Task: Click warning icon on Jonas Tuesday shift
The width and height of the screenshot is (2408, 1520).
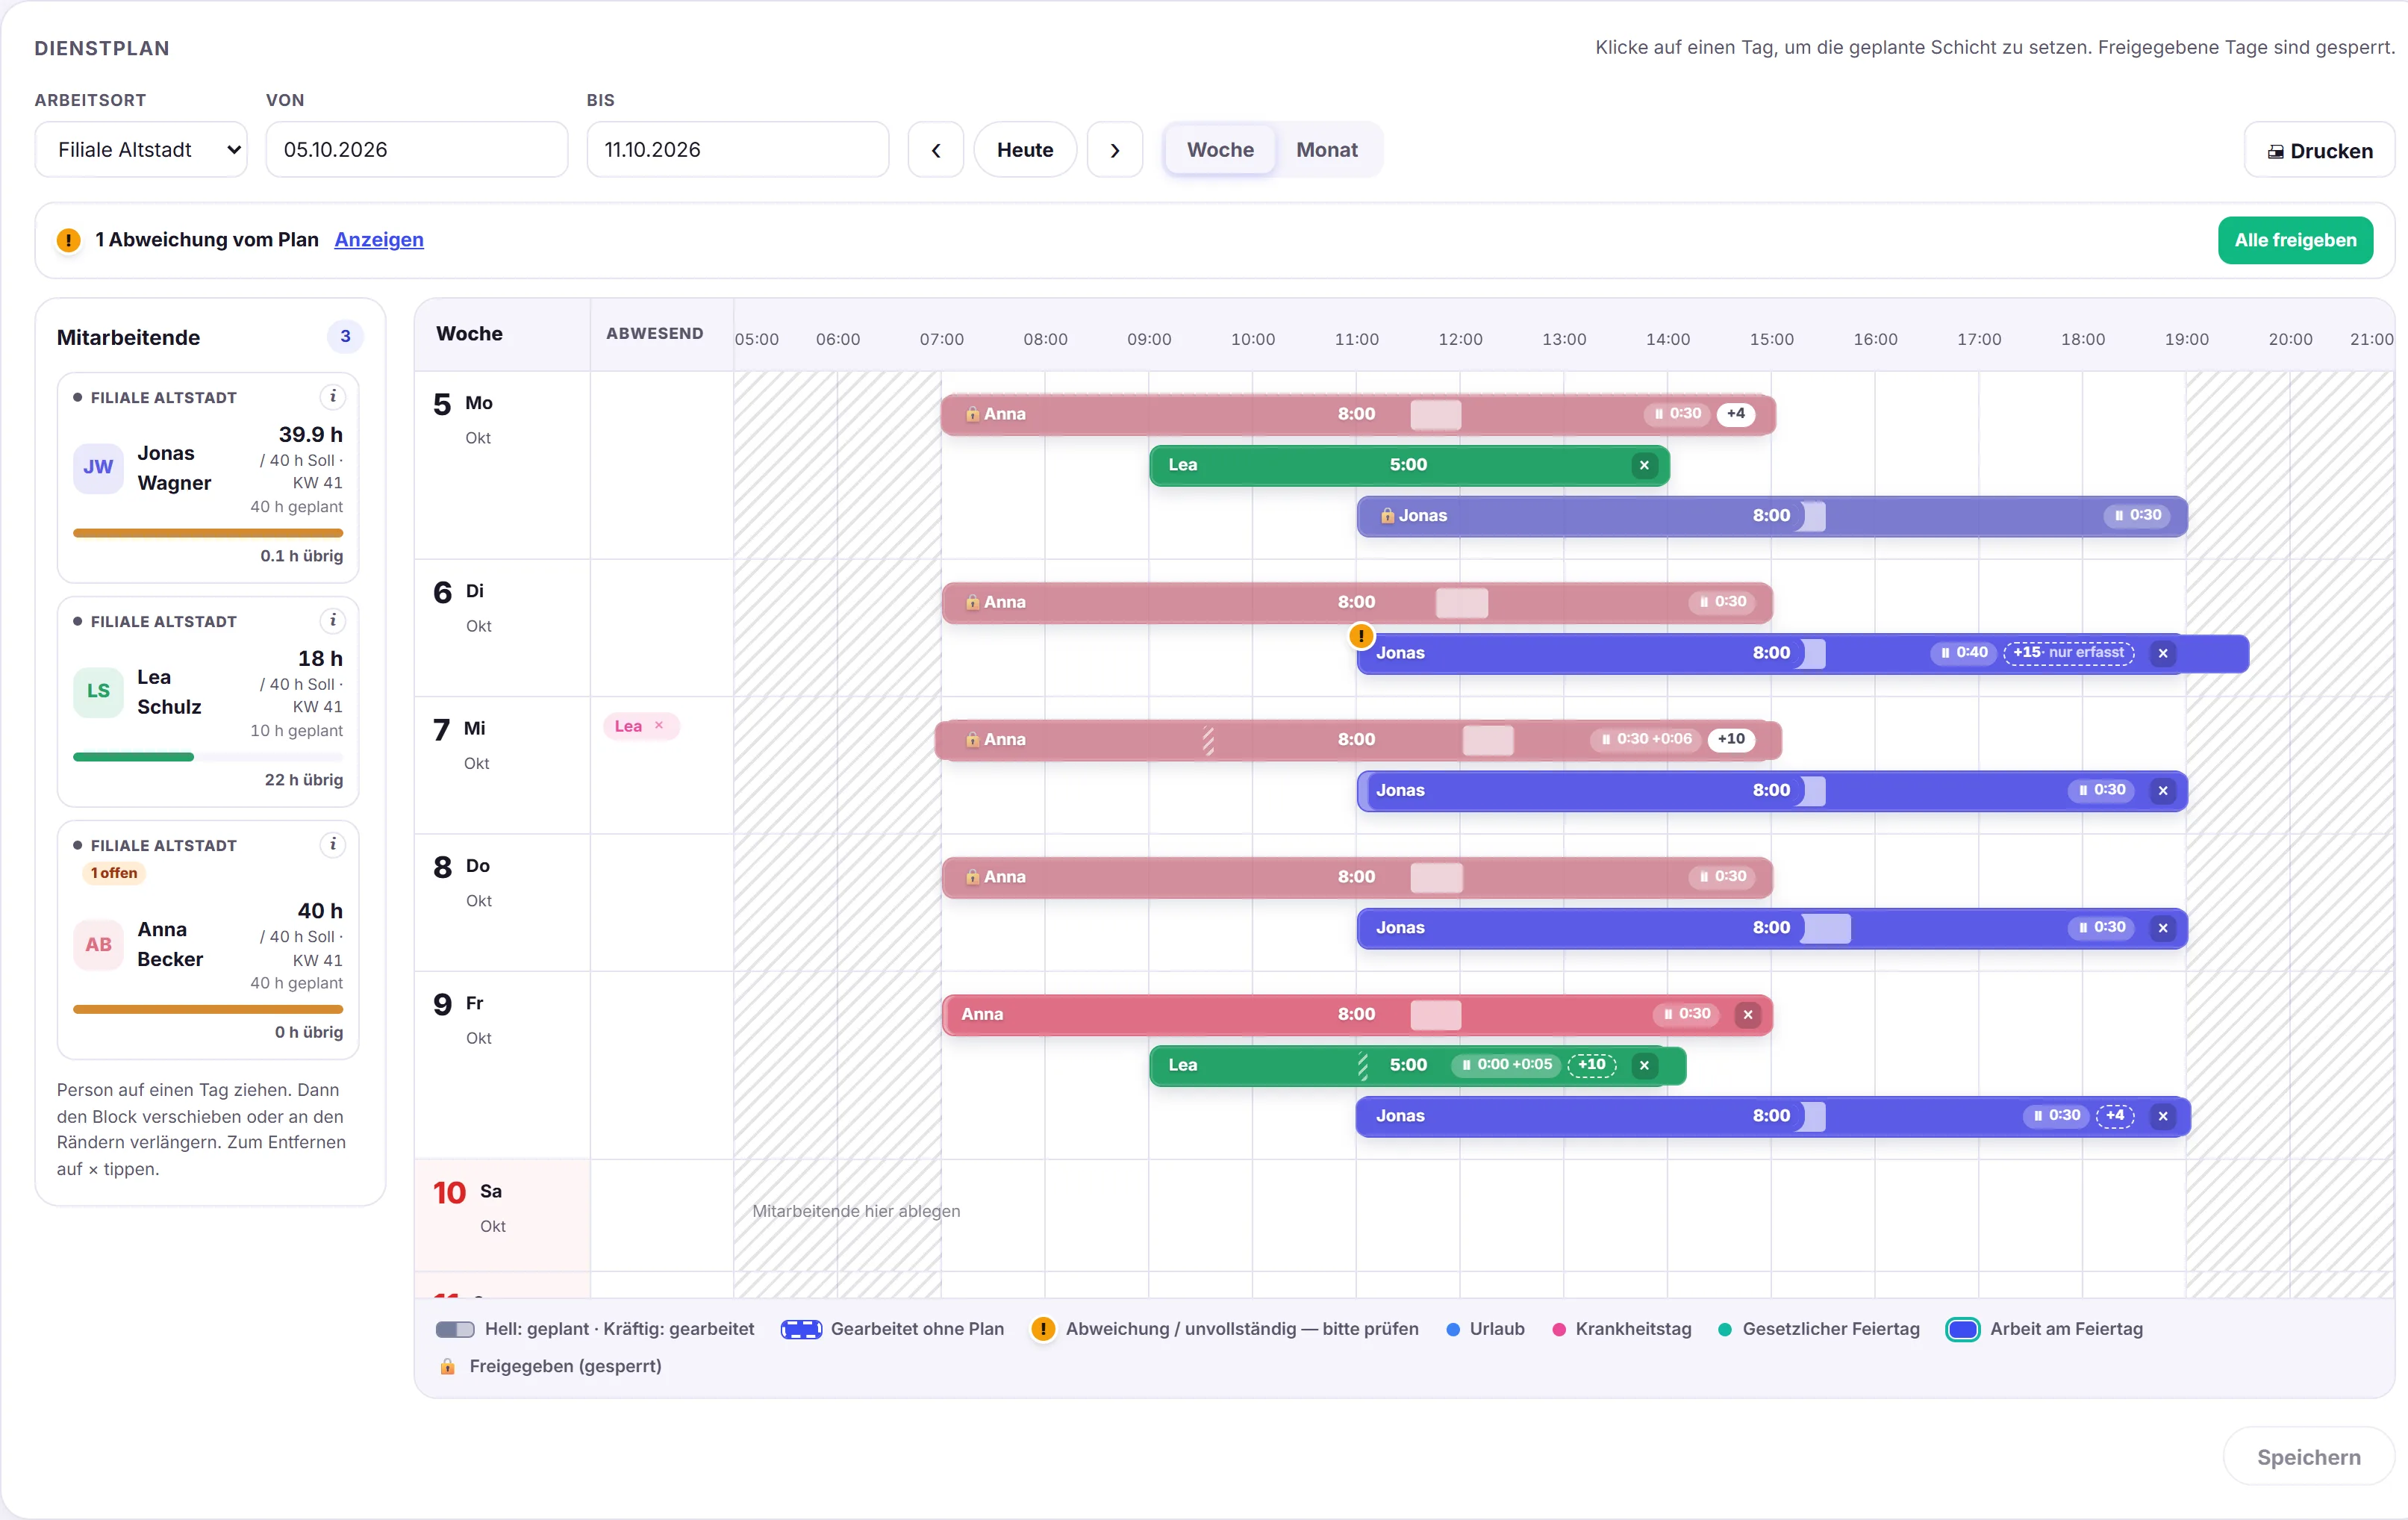Action: [x=1361, y=636]
